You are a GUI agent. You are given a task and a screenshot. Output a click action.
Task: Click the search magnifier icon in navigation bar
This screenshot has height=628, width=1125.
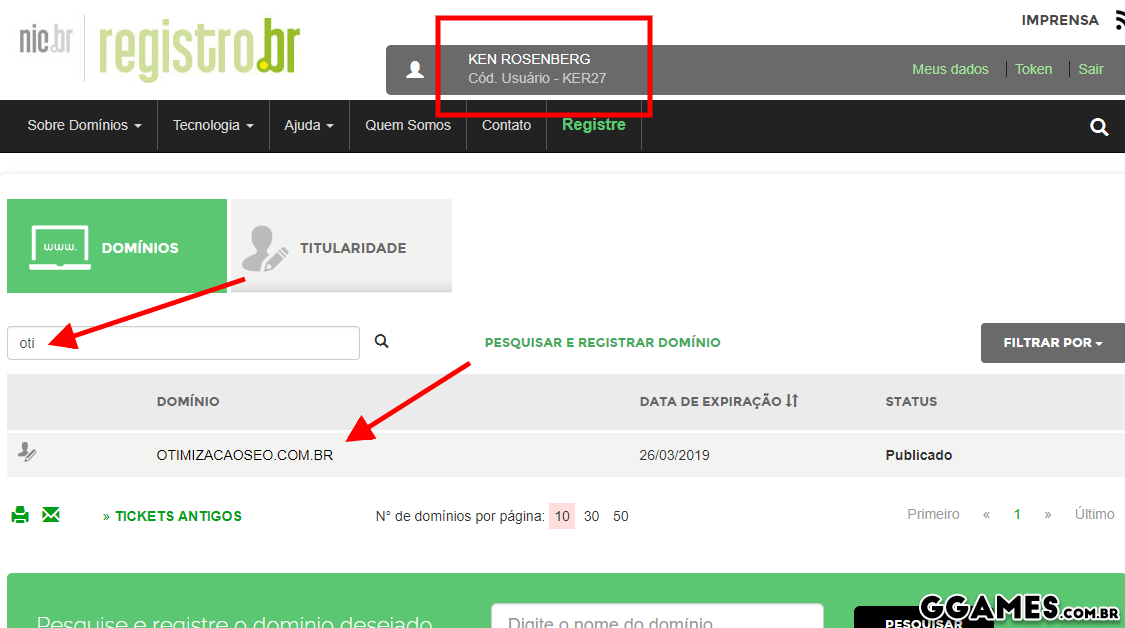[x=1099, y=127]
